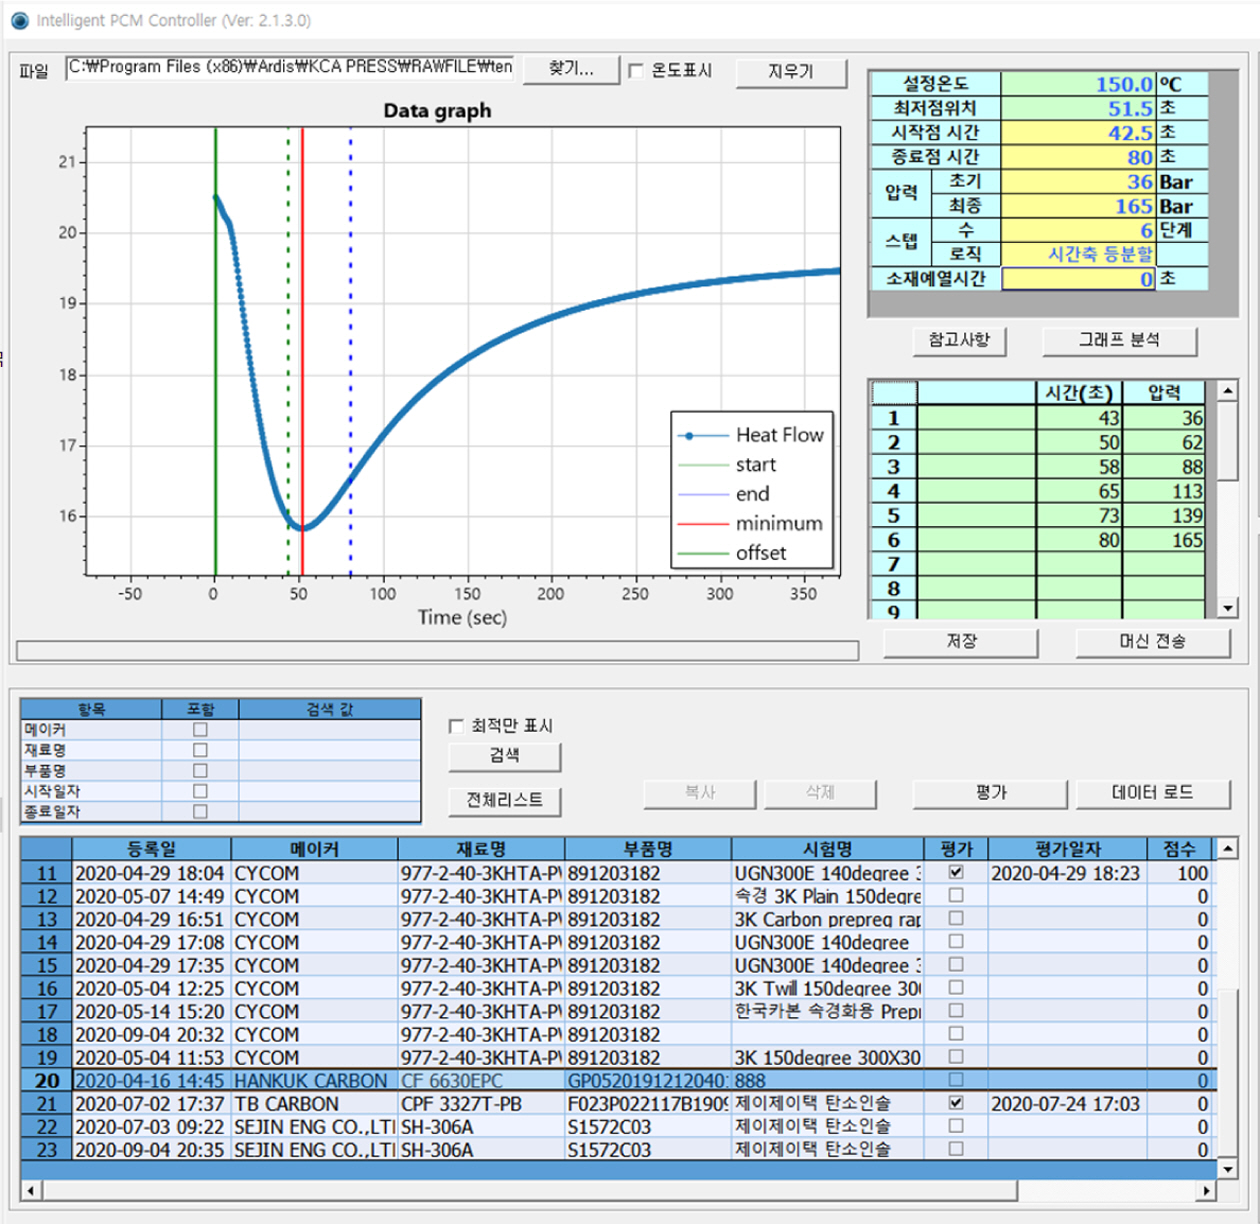
Task: Select row 20 HANKUK CARBON record
Action: coord(310,1081)
